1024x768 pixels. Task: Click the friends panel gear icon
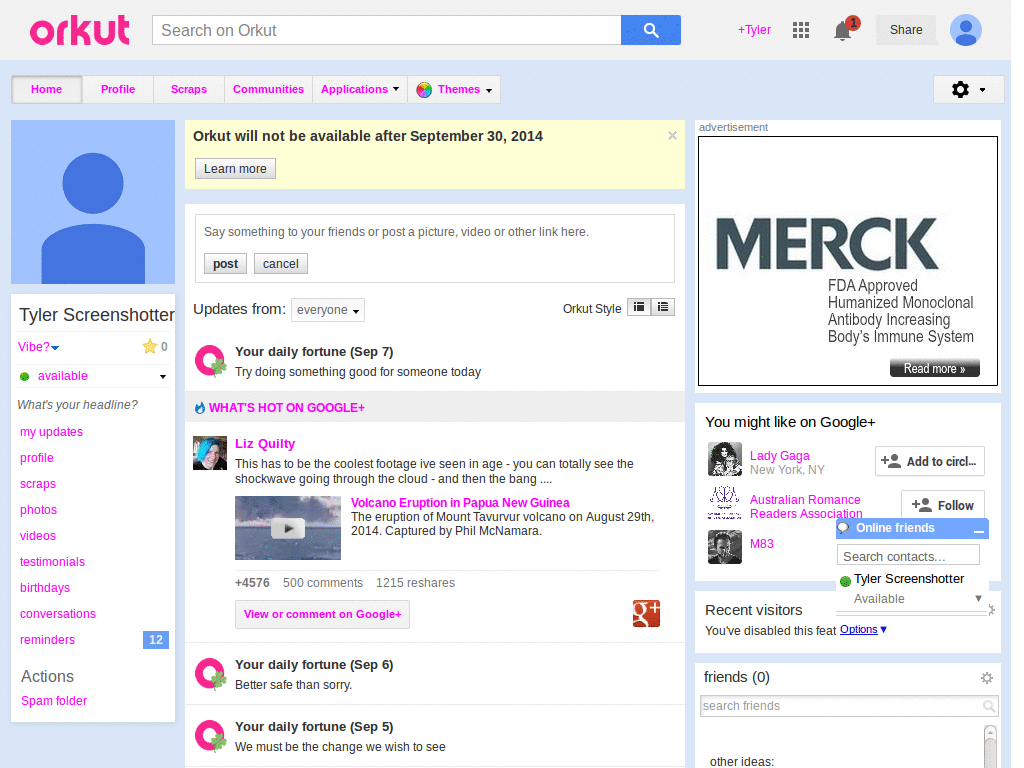tap(987, 678)
